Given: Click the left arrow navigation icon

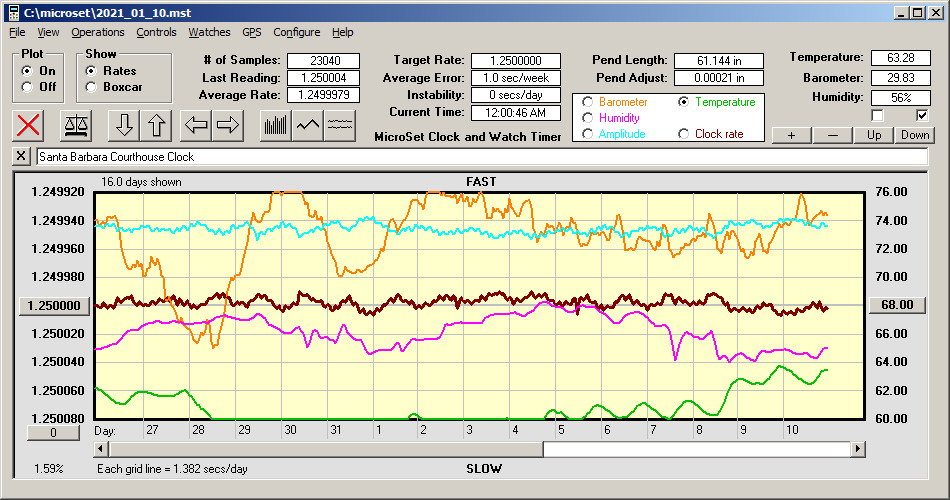Looking at the screenshot, I should pos(196,125).
